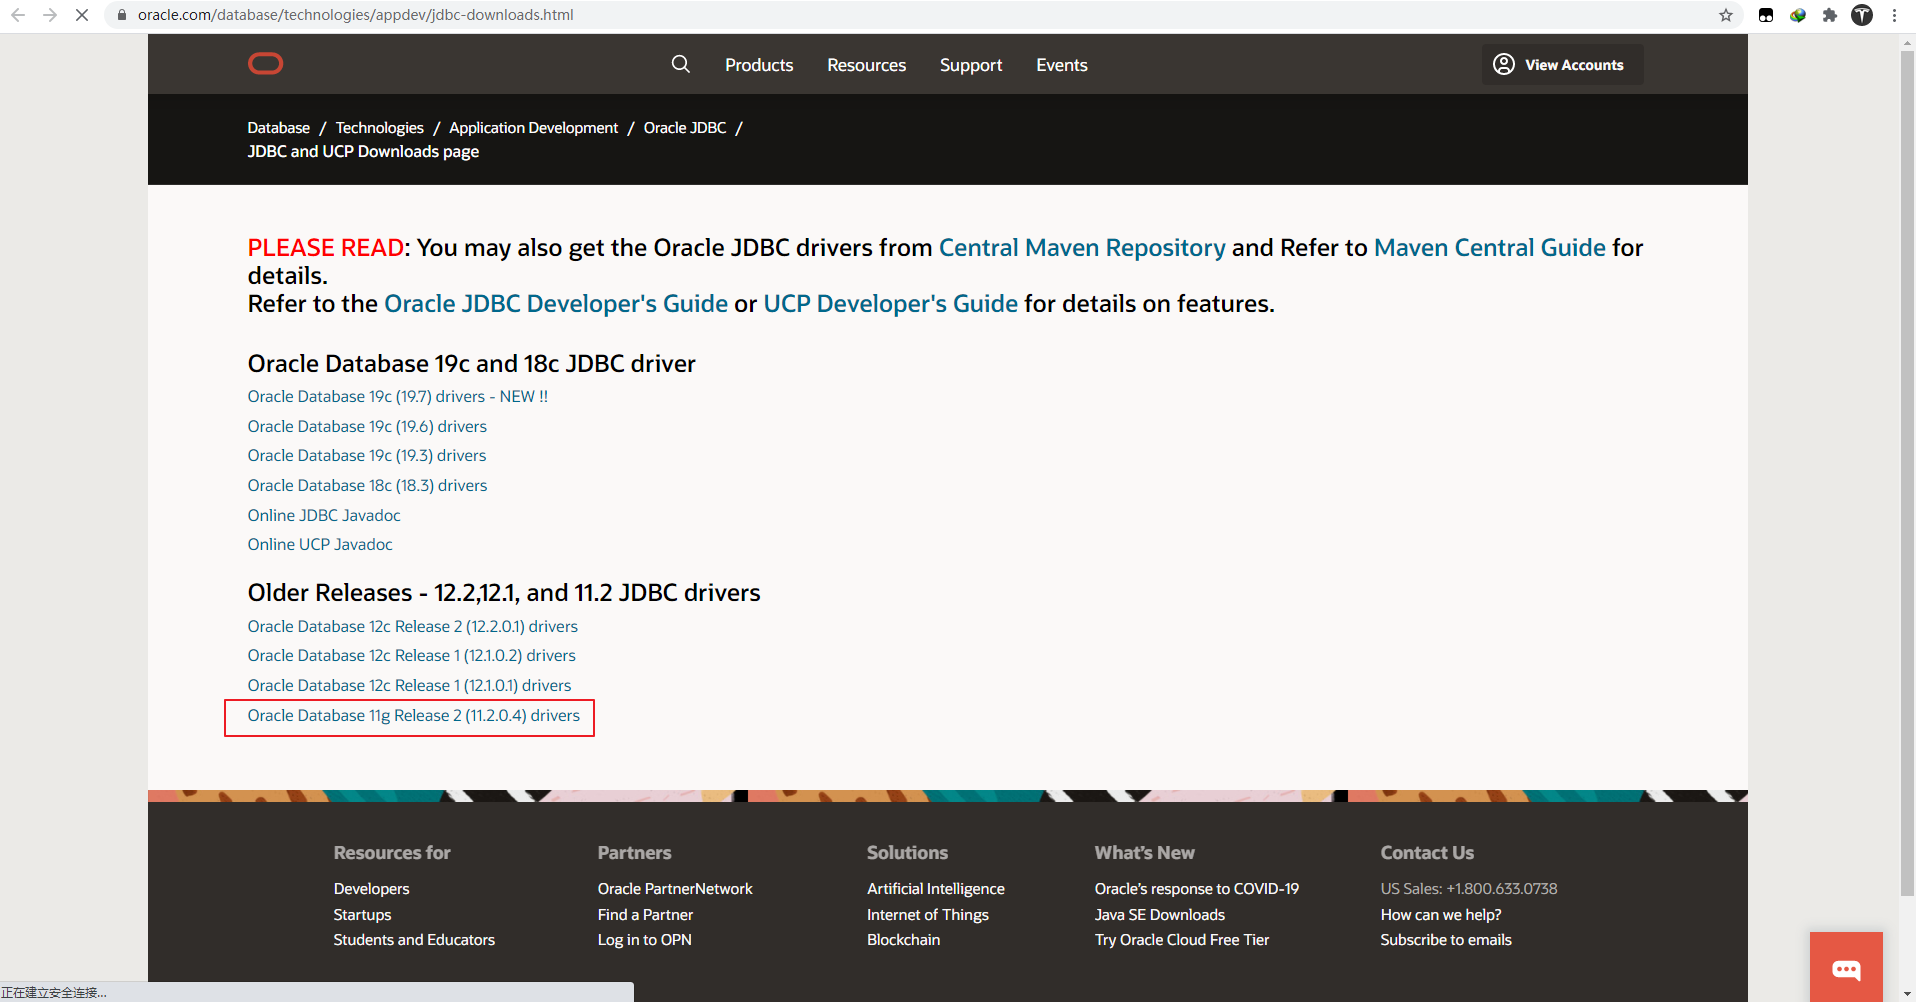The width and height of the screenshot is (1916, 1002).
Task: Click the browser back arrow
Action: pos(18,15)
